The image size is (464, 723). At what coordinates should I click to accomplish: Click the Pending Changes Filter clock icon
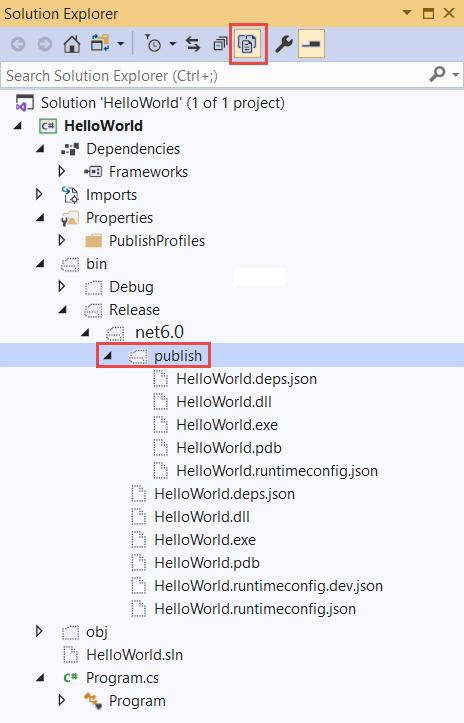(x=152, y=44)
